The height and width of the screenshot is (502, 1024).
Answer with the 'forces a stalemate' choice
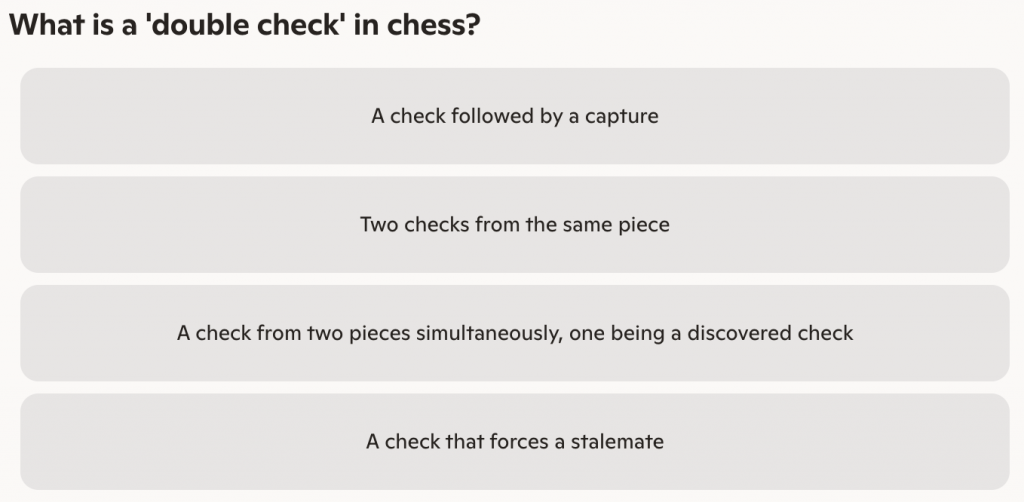[514, 441]
